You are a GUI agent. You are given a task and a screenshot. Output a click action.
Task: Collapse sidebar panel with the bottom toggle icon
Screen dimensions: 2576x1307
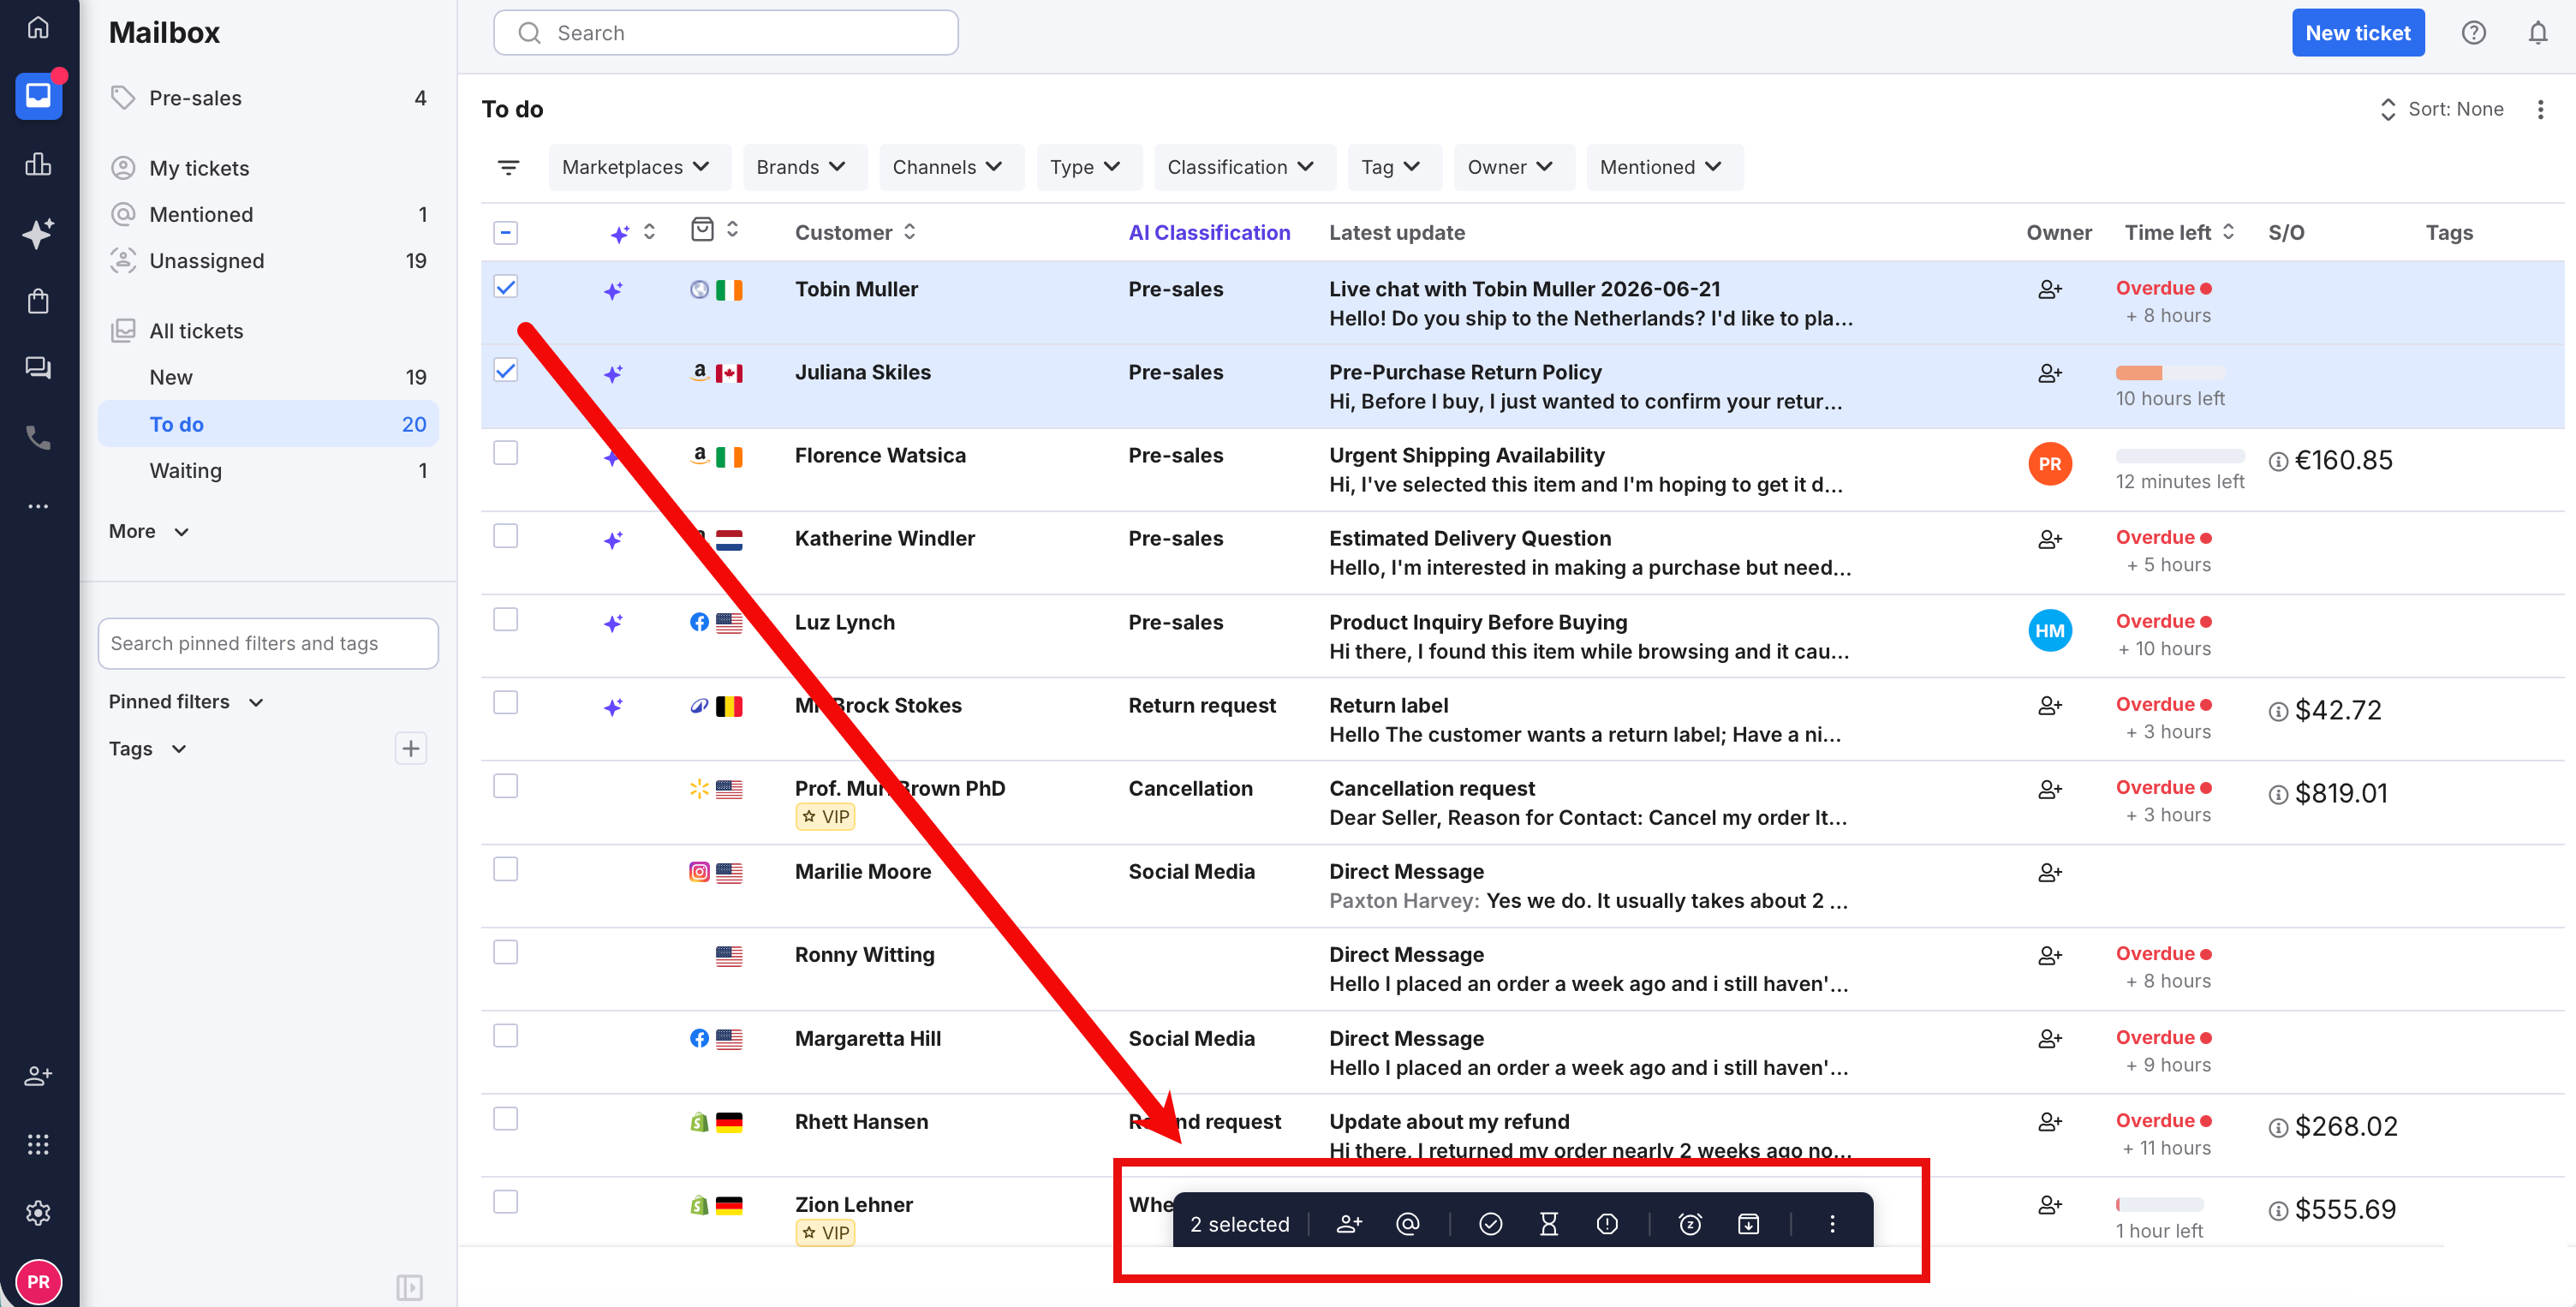409,1287
